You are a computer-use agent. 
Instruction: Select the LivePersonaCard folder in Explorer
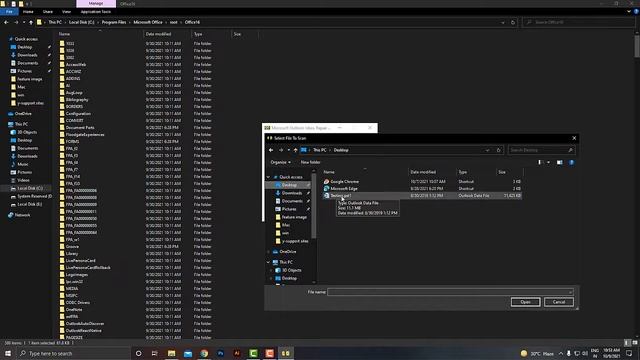point(80,261)
